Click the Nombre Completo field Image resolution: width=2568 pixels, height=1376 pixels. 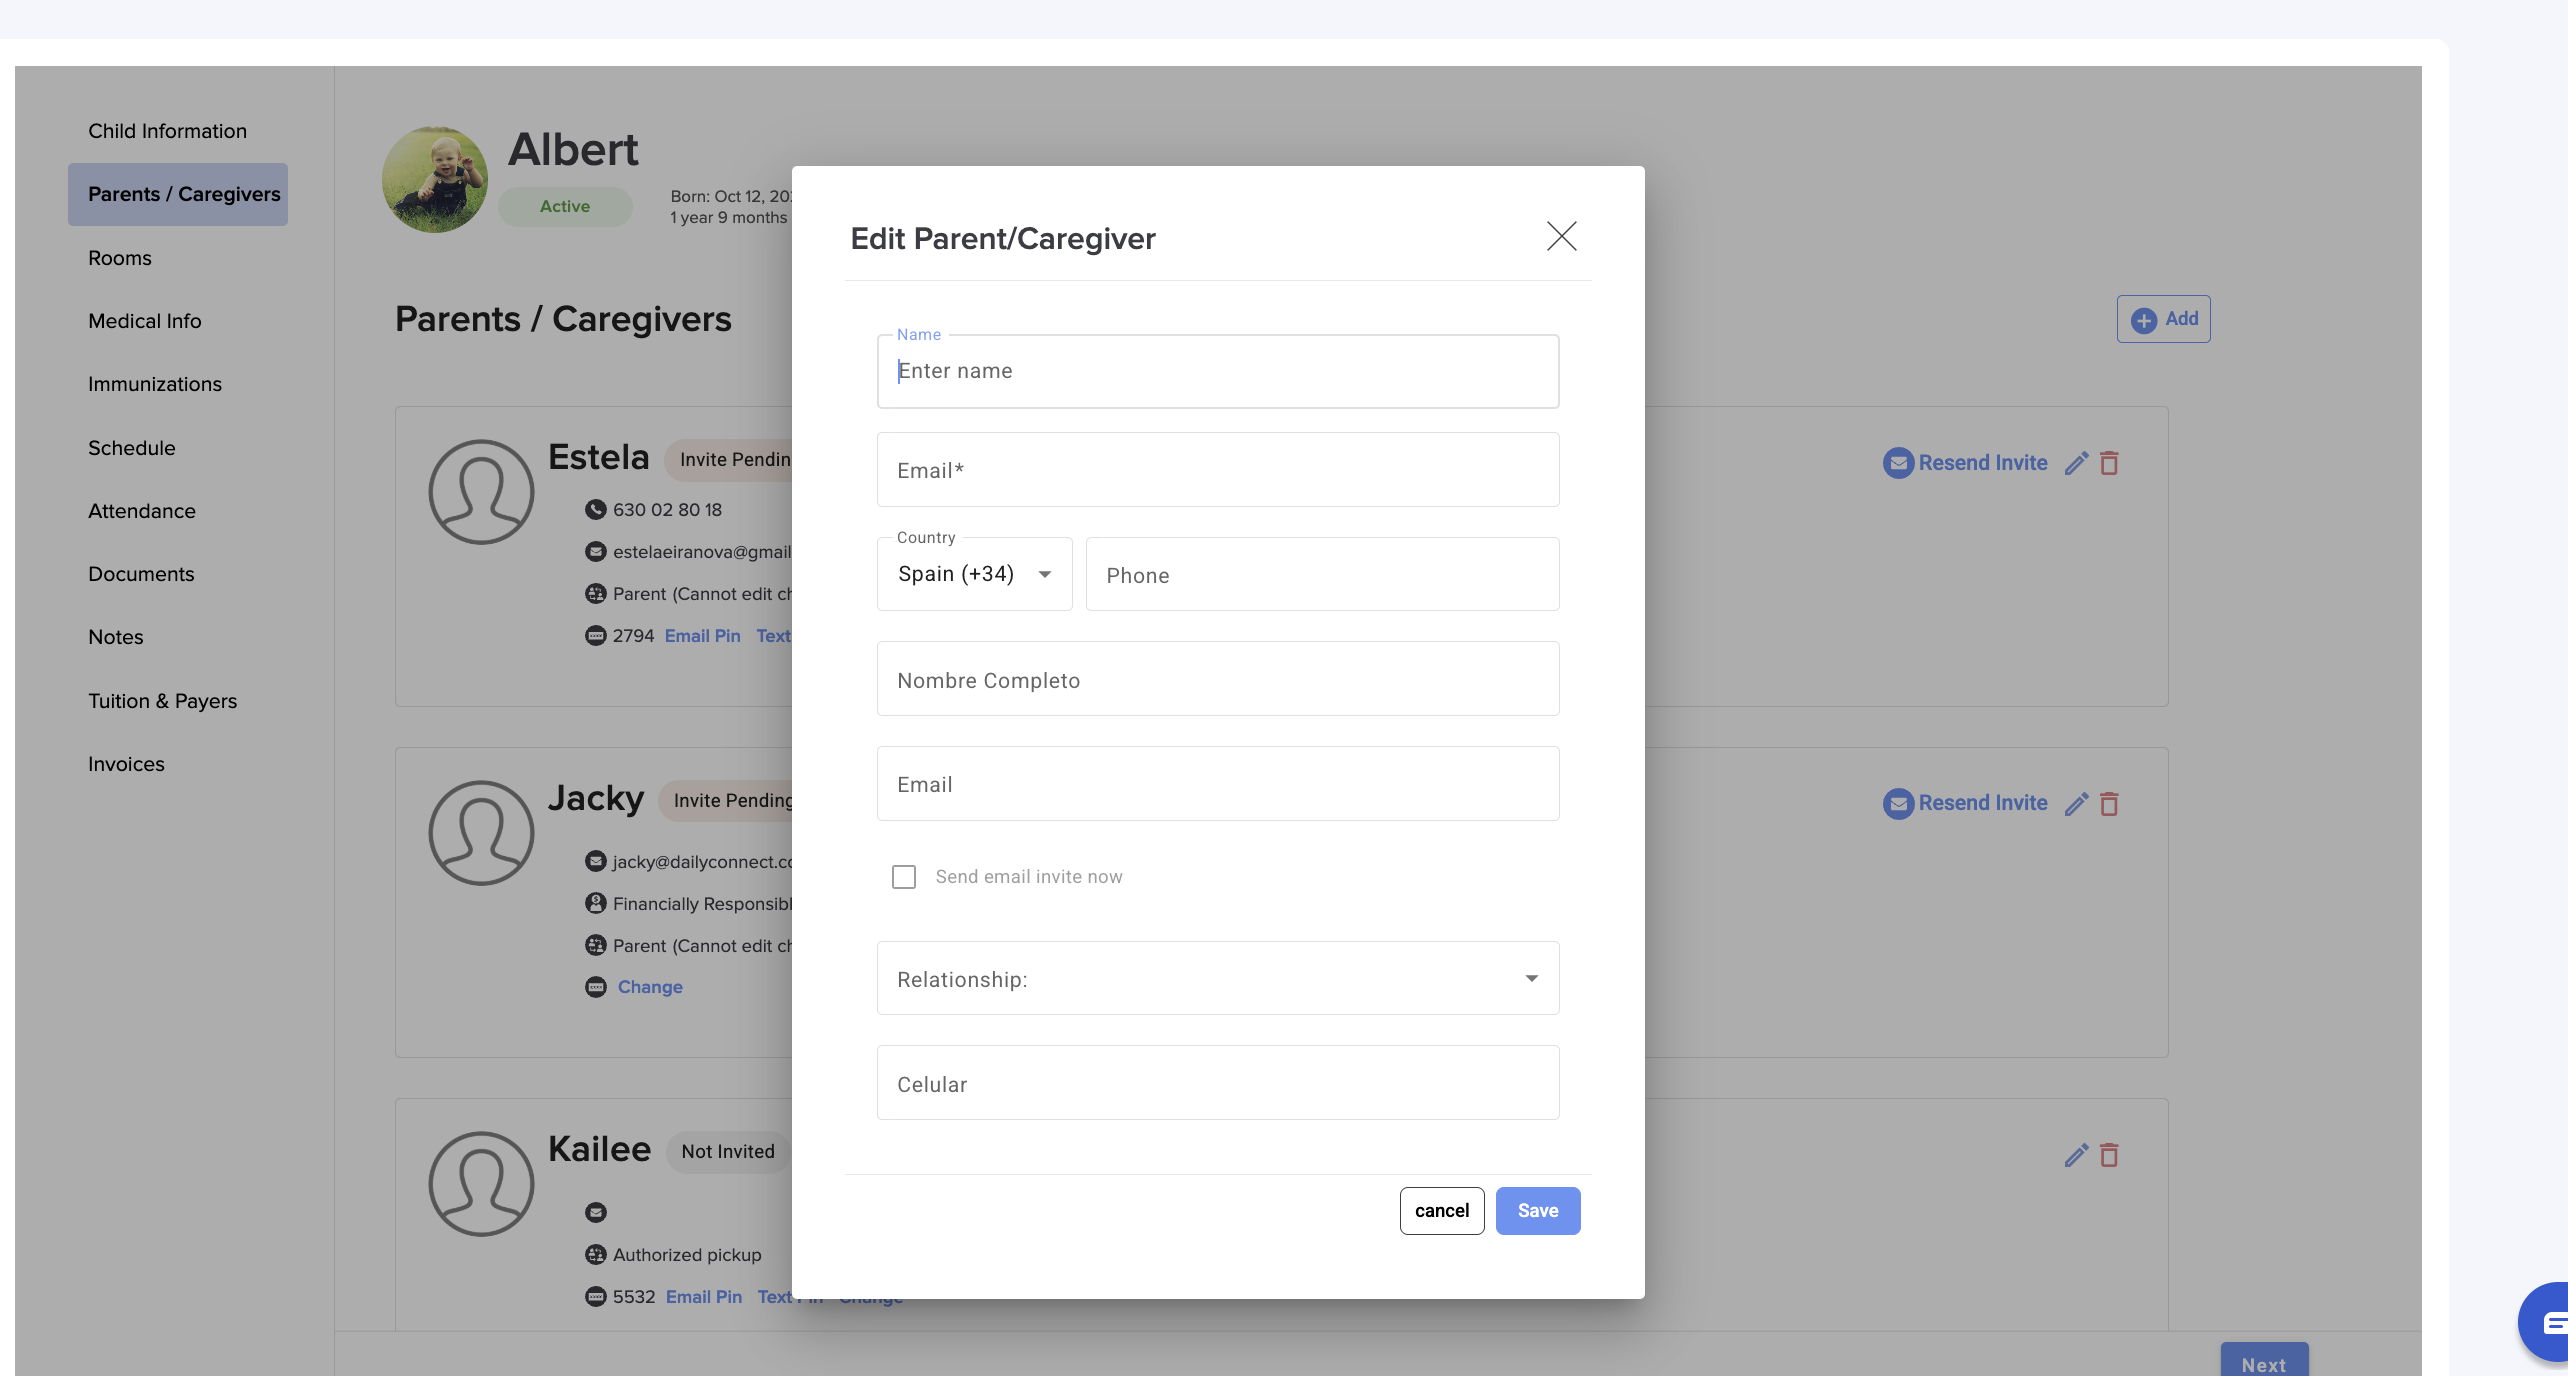(x=1218, y=679)
